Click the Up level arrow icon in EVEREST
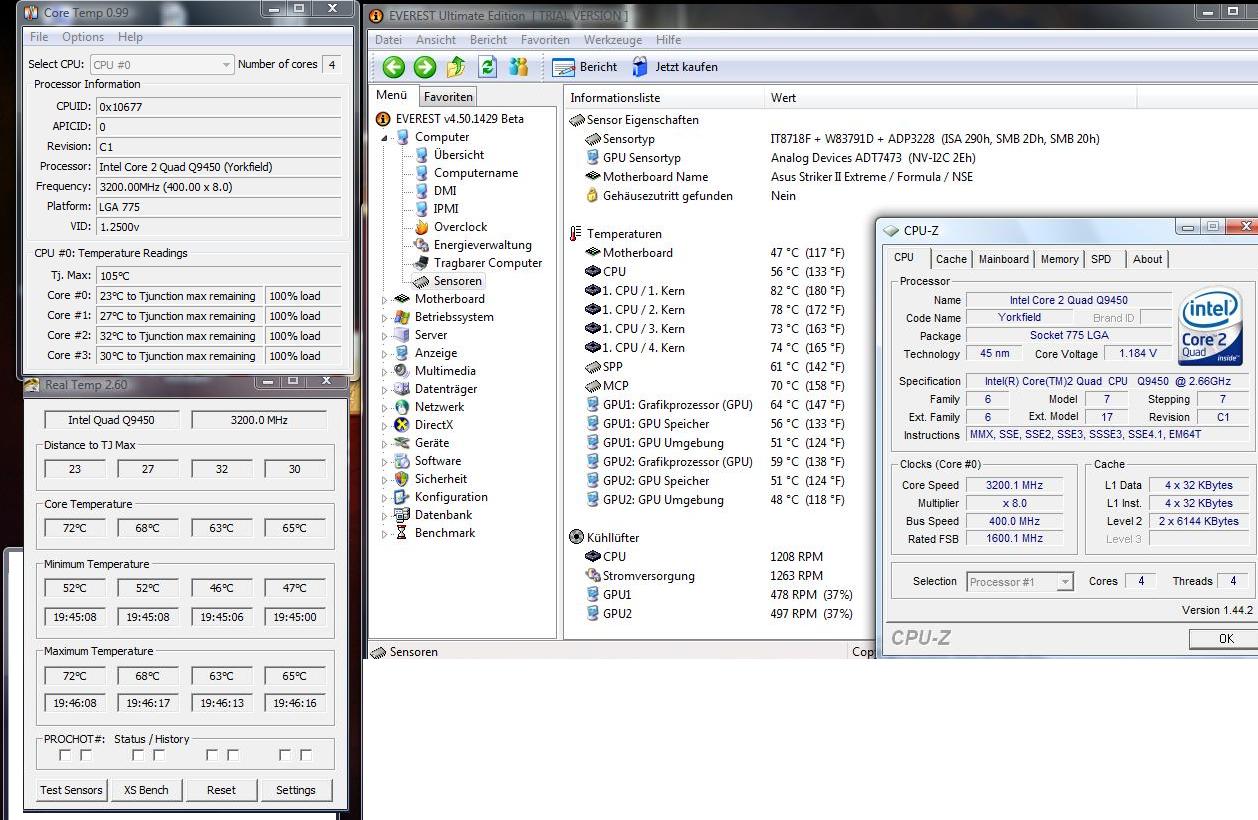This screenshot has width=1258, height=820. [x=456, y=67]
